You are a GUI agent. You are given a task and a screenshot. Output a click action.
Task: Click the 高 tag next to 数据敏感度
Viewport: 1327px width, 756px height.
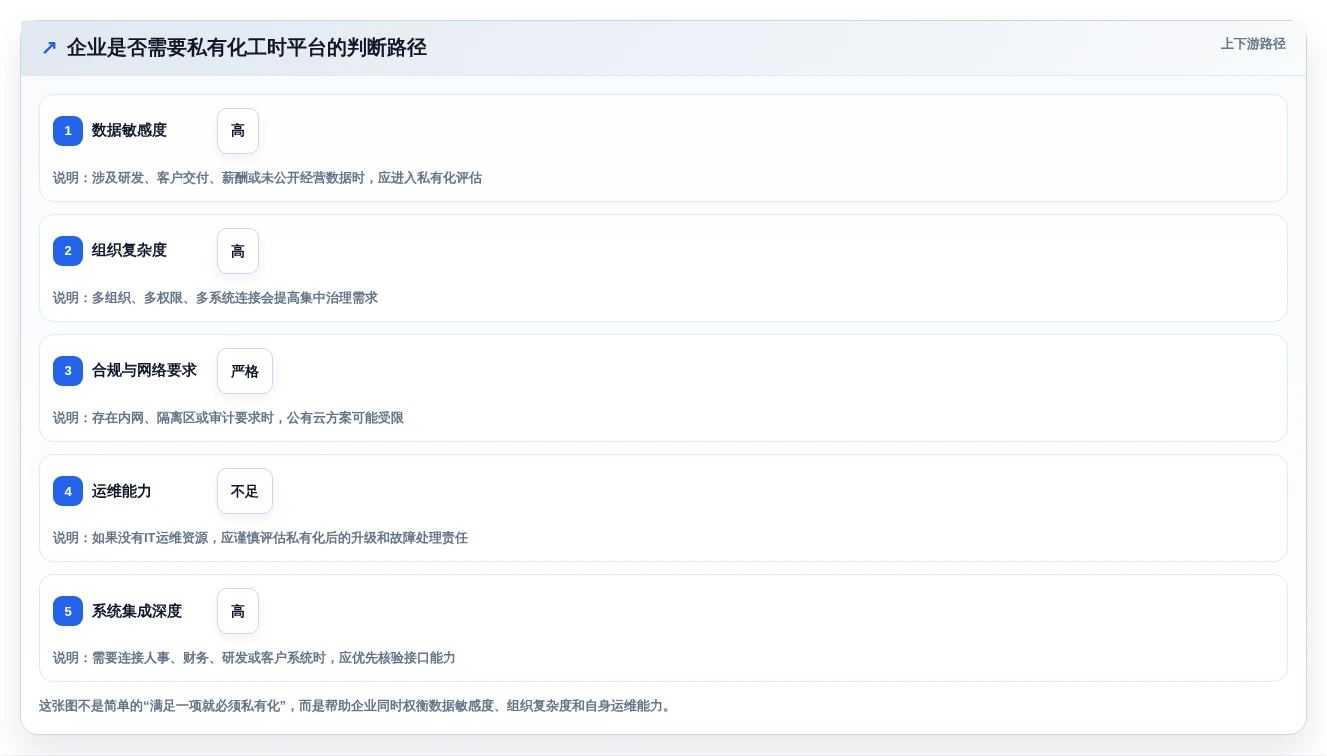pos(238,131)
